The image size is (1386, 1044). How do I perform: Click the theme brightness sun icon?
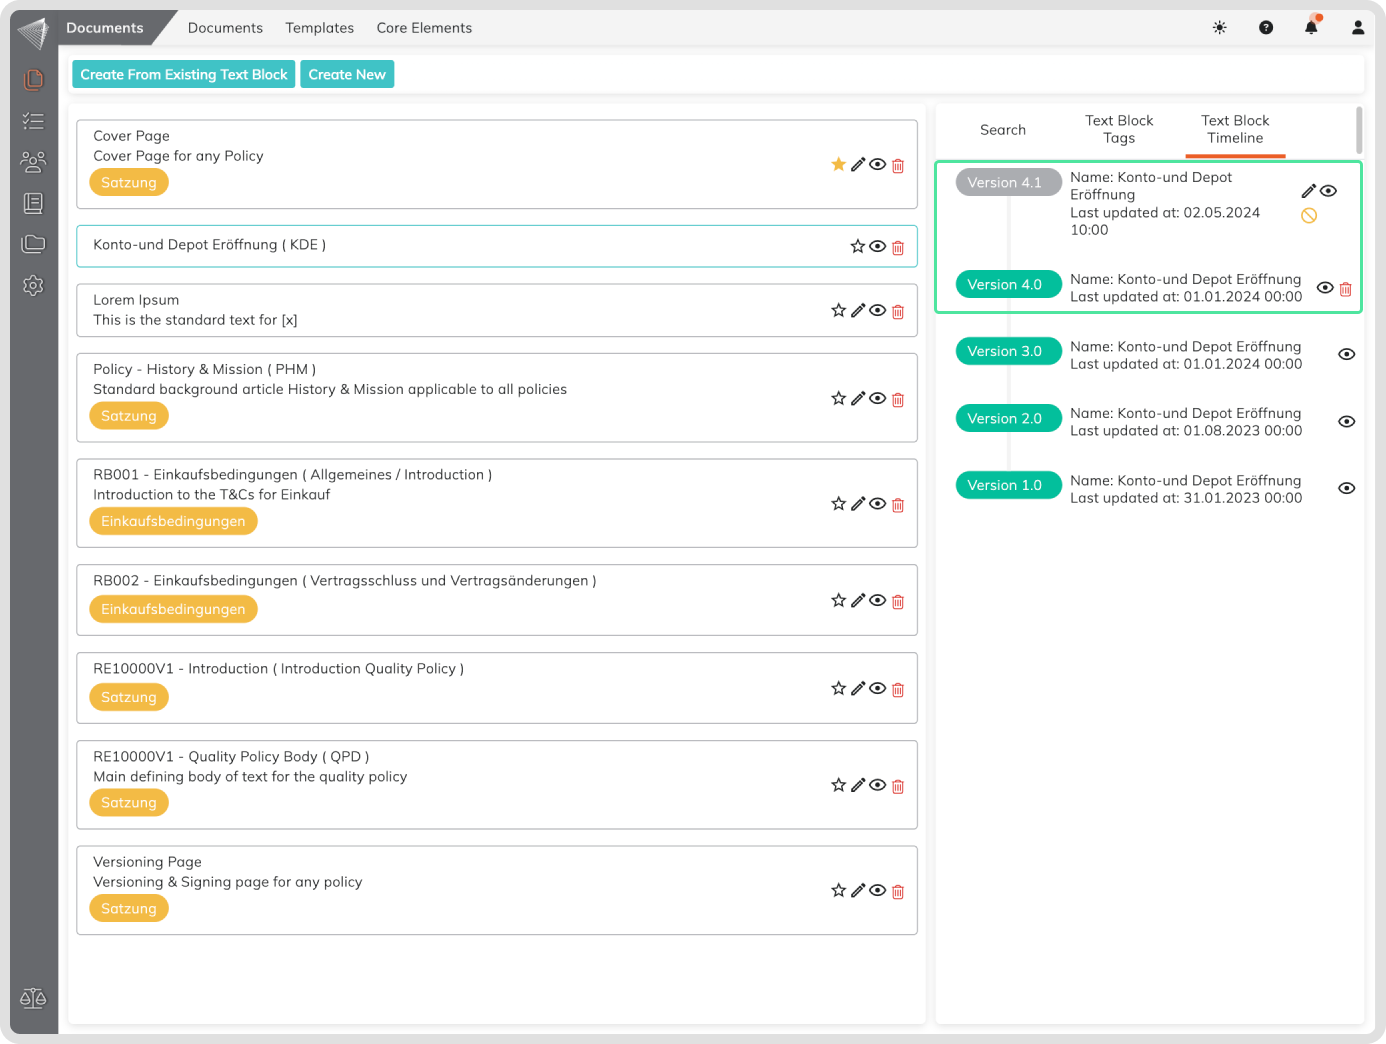(1219, 28)
